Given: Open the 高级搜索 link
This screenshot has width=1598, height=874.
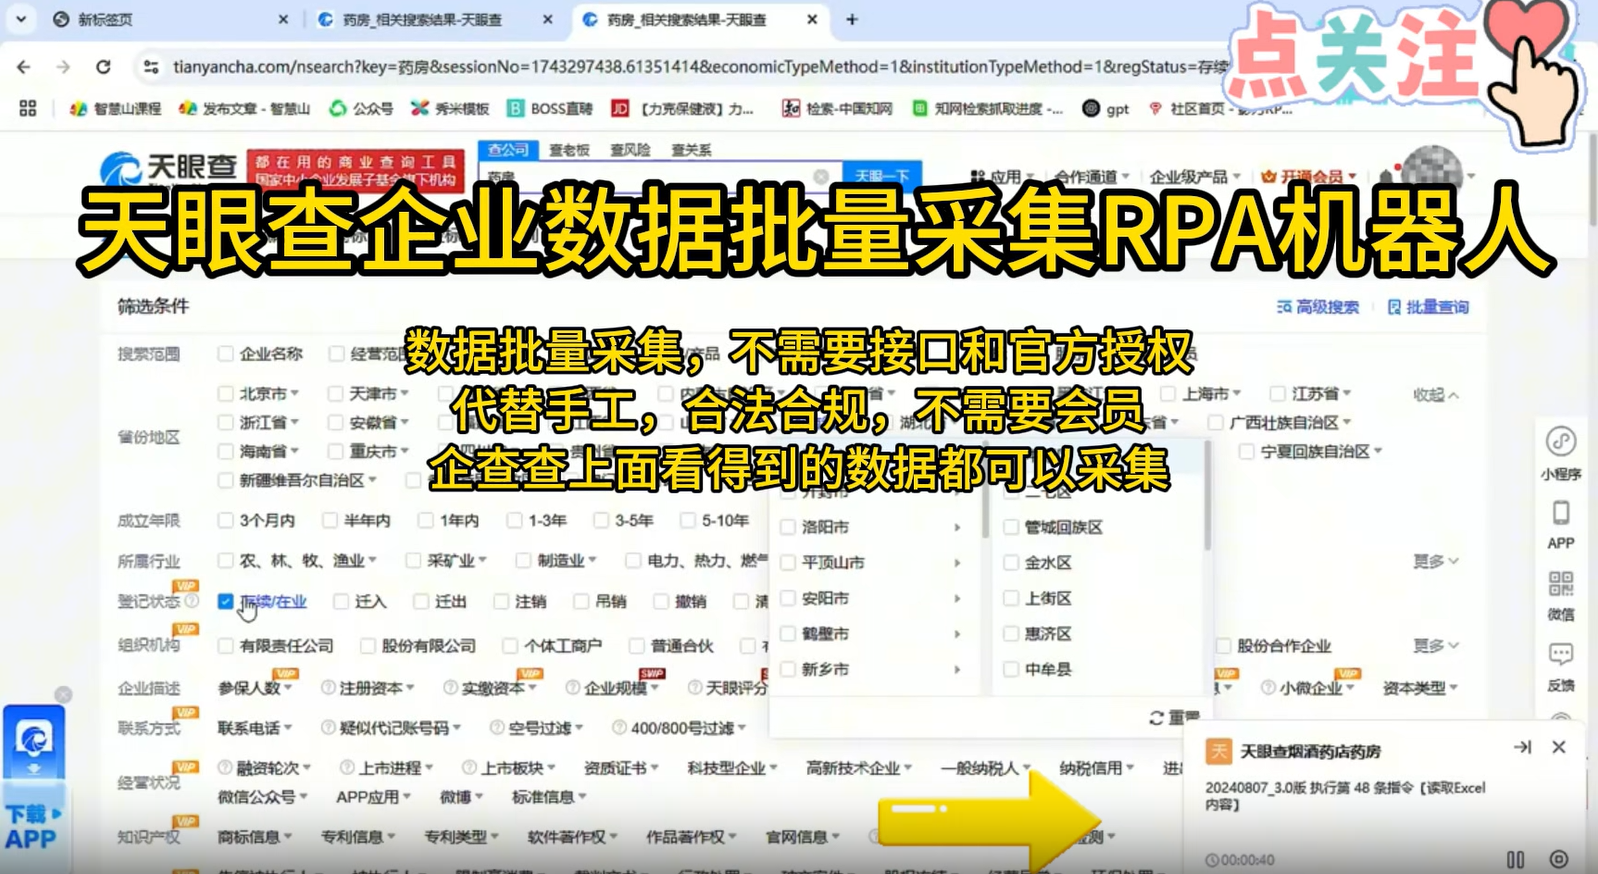Looking at the screenshot, I should coord(1318,307).
